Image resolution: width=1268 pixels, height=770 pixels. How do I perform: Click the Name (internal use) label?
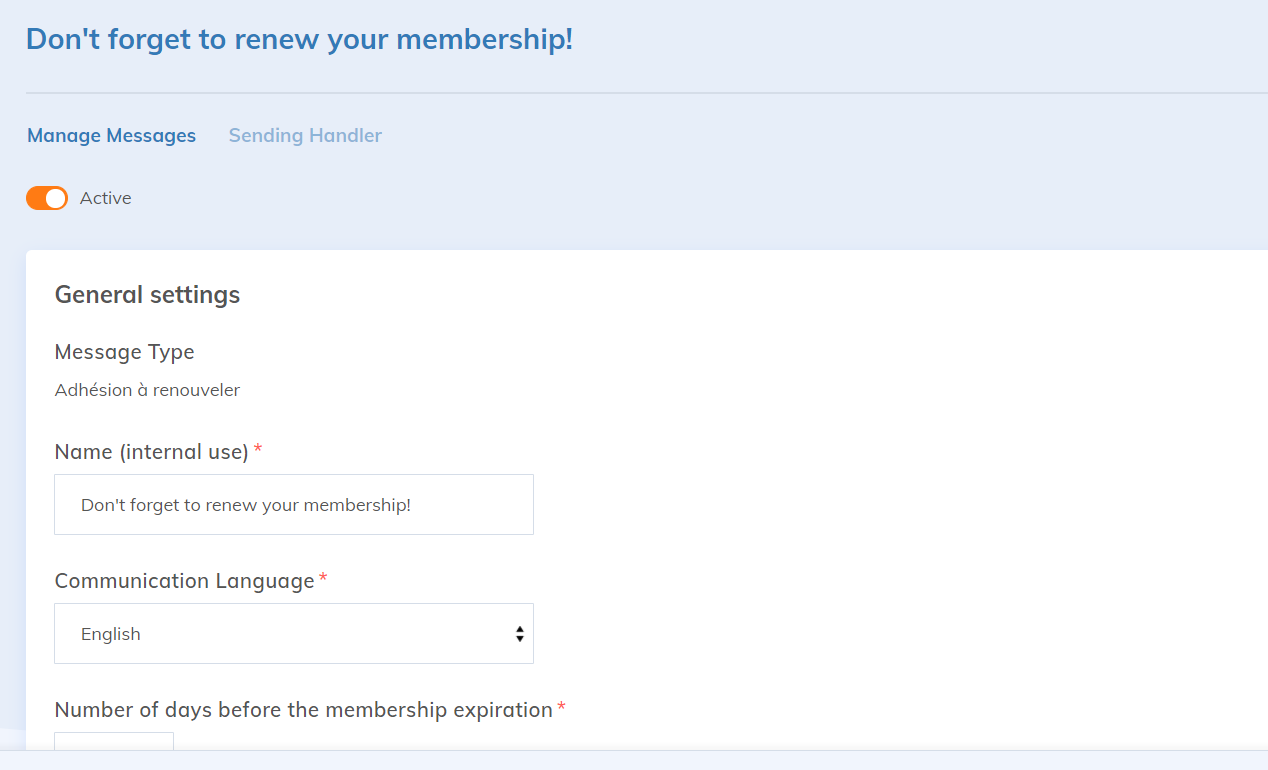click(x=151, y=452)
